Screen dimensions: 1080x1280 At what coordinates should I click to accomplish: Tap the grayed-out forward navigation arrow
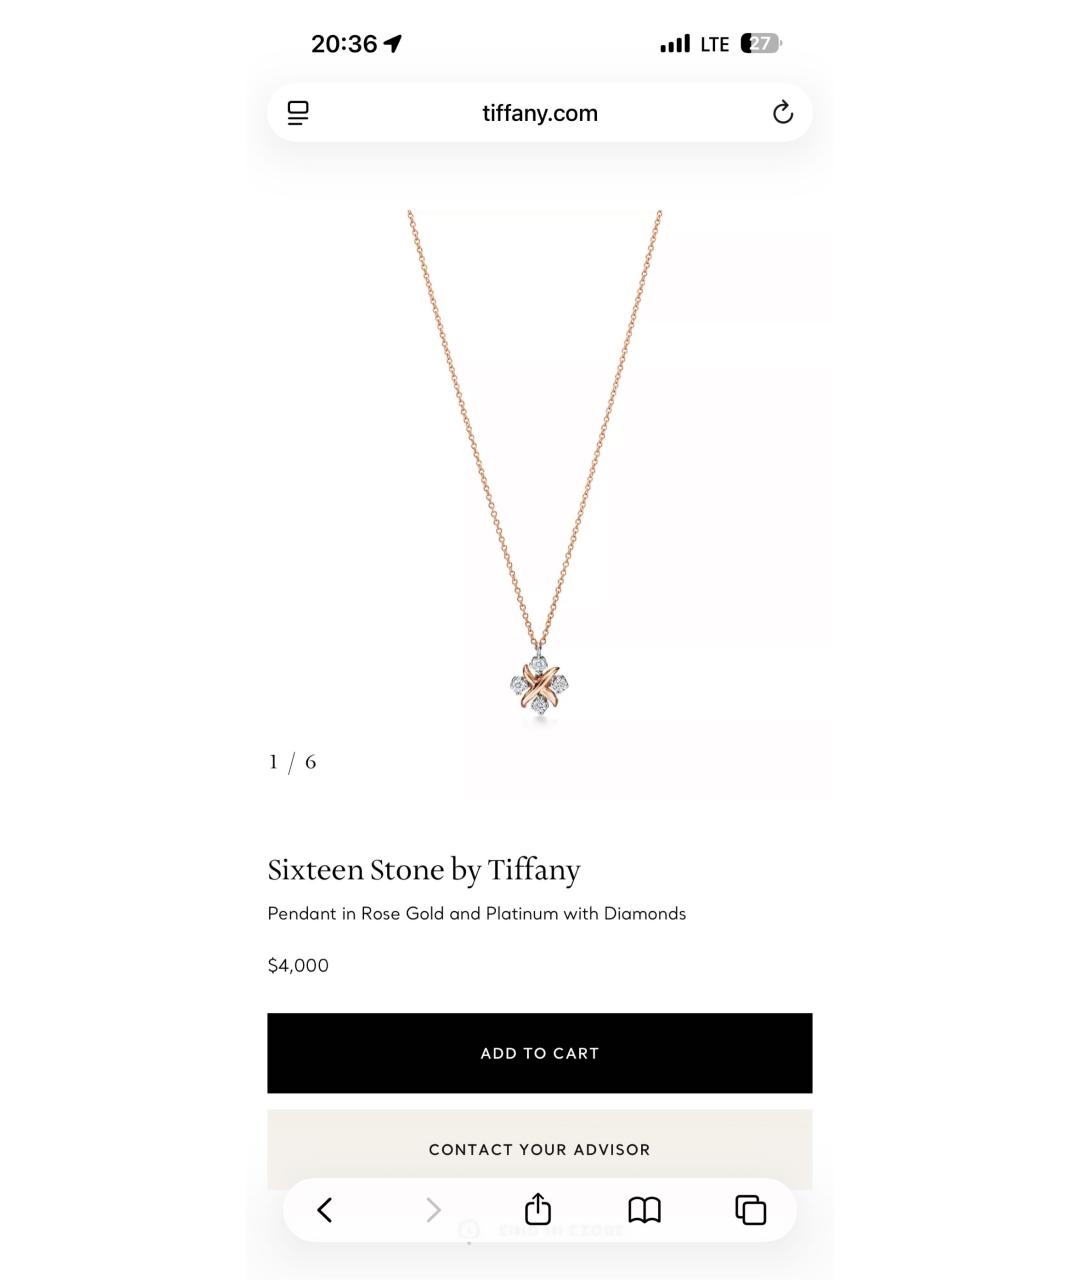coord(433,1210)
